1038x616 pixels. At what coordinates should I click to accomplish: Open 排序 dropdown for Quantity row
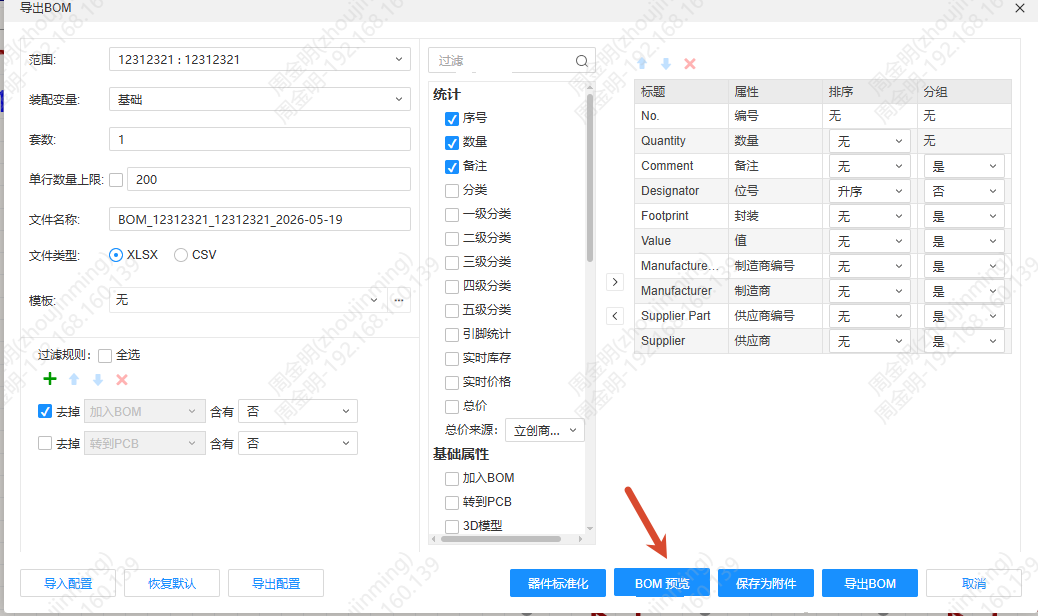870,141
